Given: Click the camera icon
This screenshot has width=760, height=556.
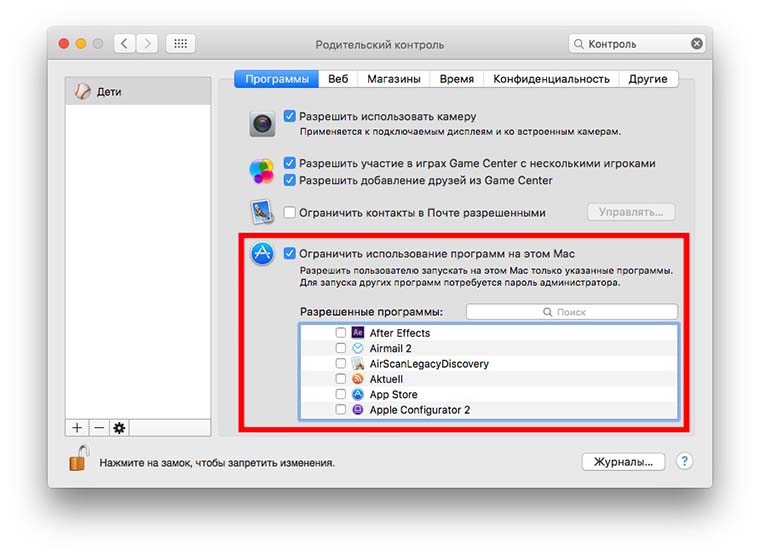Looking at the screenshot, I should point(262,124).
